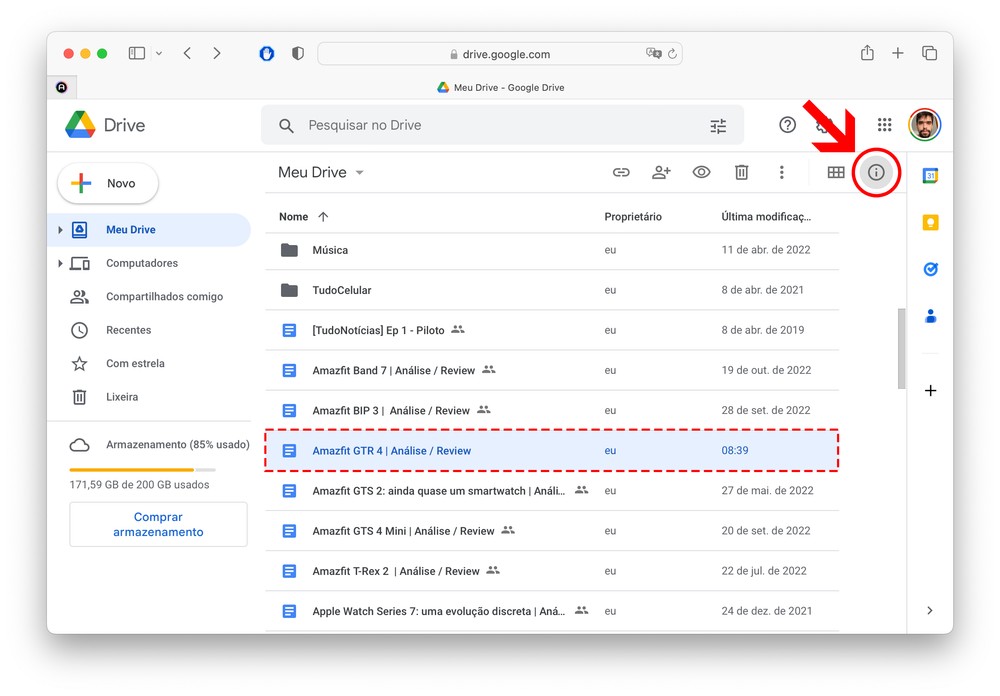The image size is (1000, 696).
Task: Select the Apple Watch Series 7 document
Action: (x=552, y=612)
